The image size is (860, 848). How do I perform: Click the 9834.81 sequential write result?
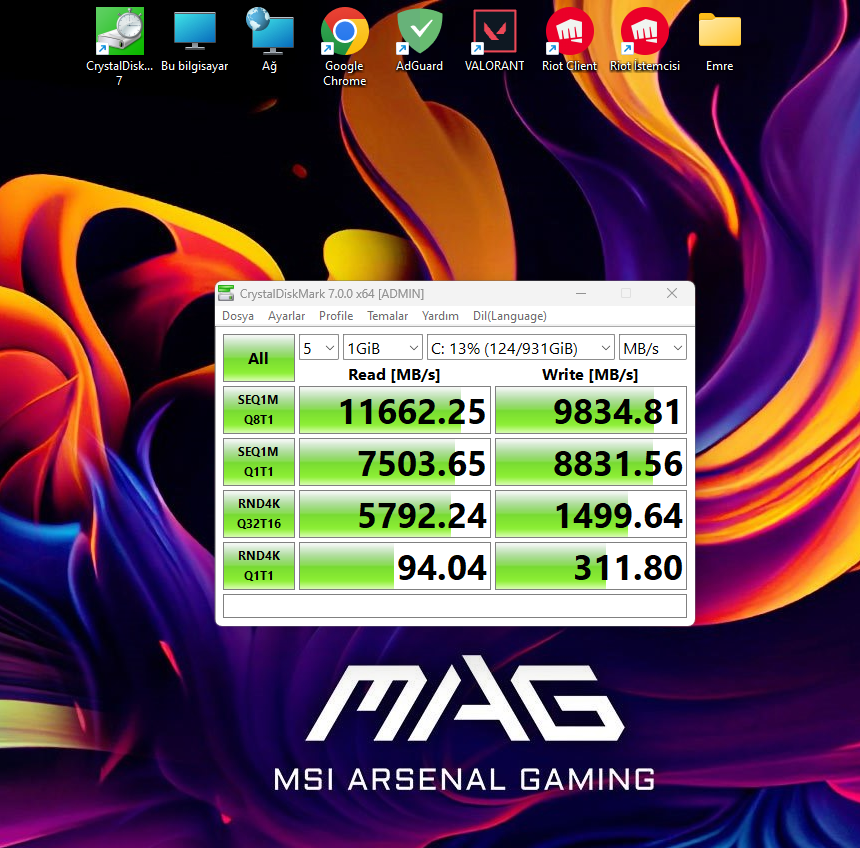click(x=591, y=410)
